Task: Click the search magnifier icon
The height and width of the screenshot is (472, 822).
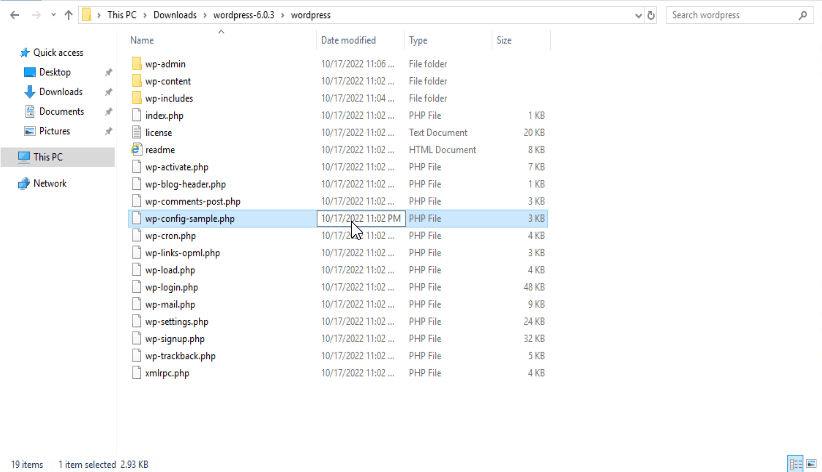Action: [803, 15]
